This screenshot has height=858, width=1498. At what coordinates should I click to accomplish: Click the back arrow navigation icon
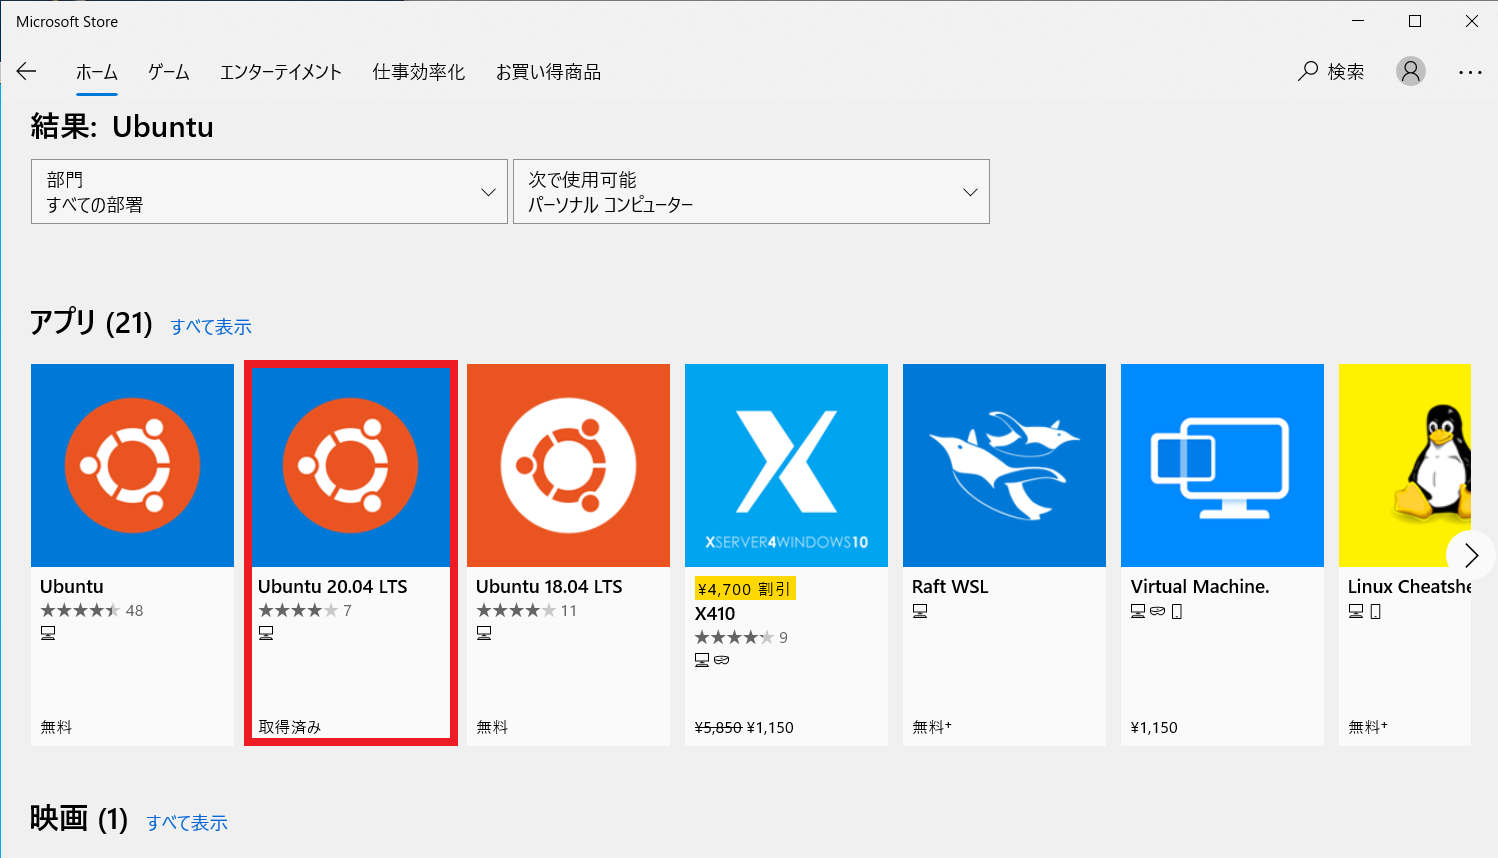coord(26,71)
